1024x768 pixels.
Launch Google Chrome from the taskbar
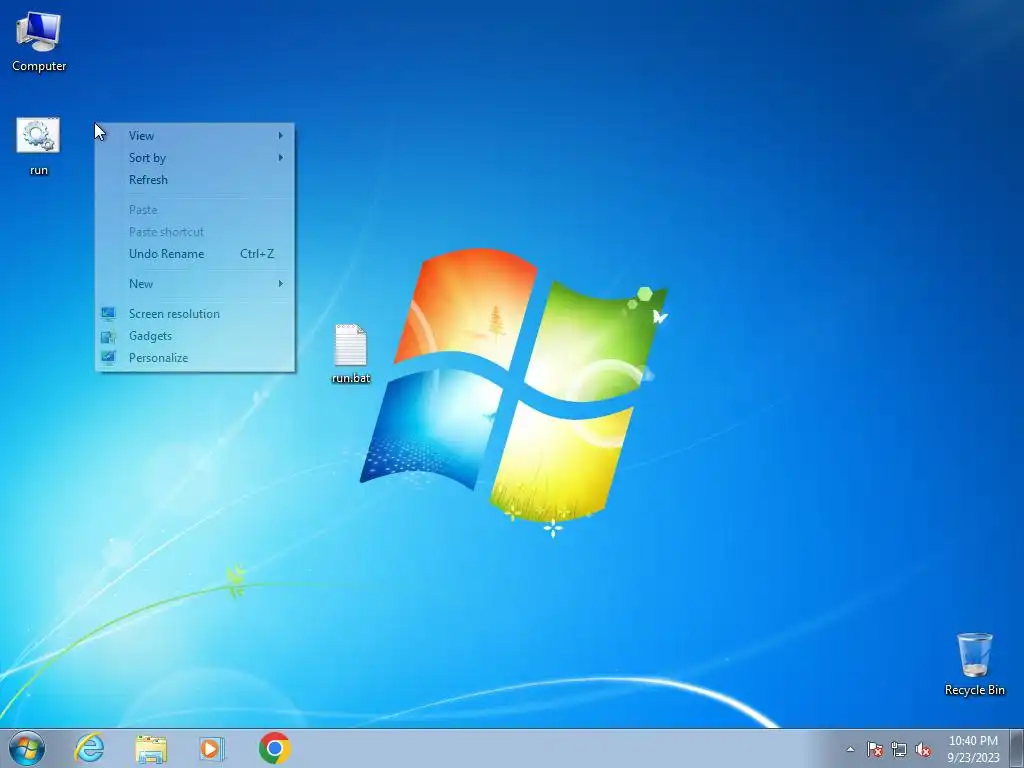coord(274,748)
